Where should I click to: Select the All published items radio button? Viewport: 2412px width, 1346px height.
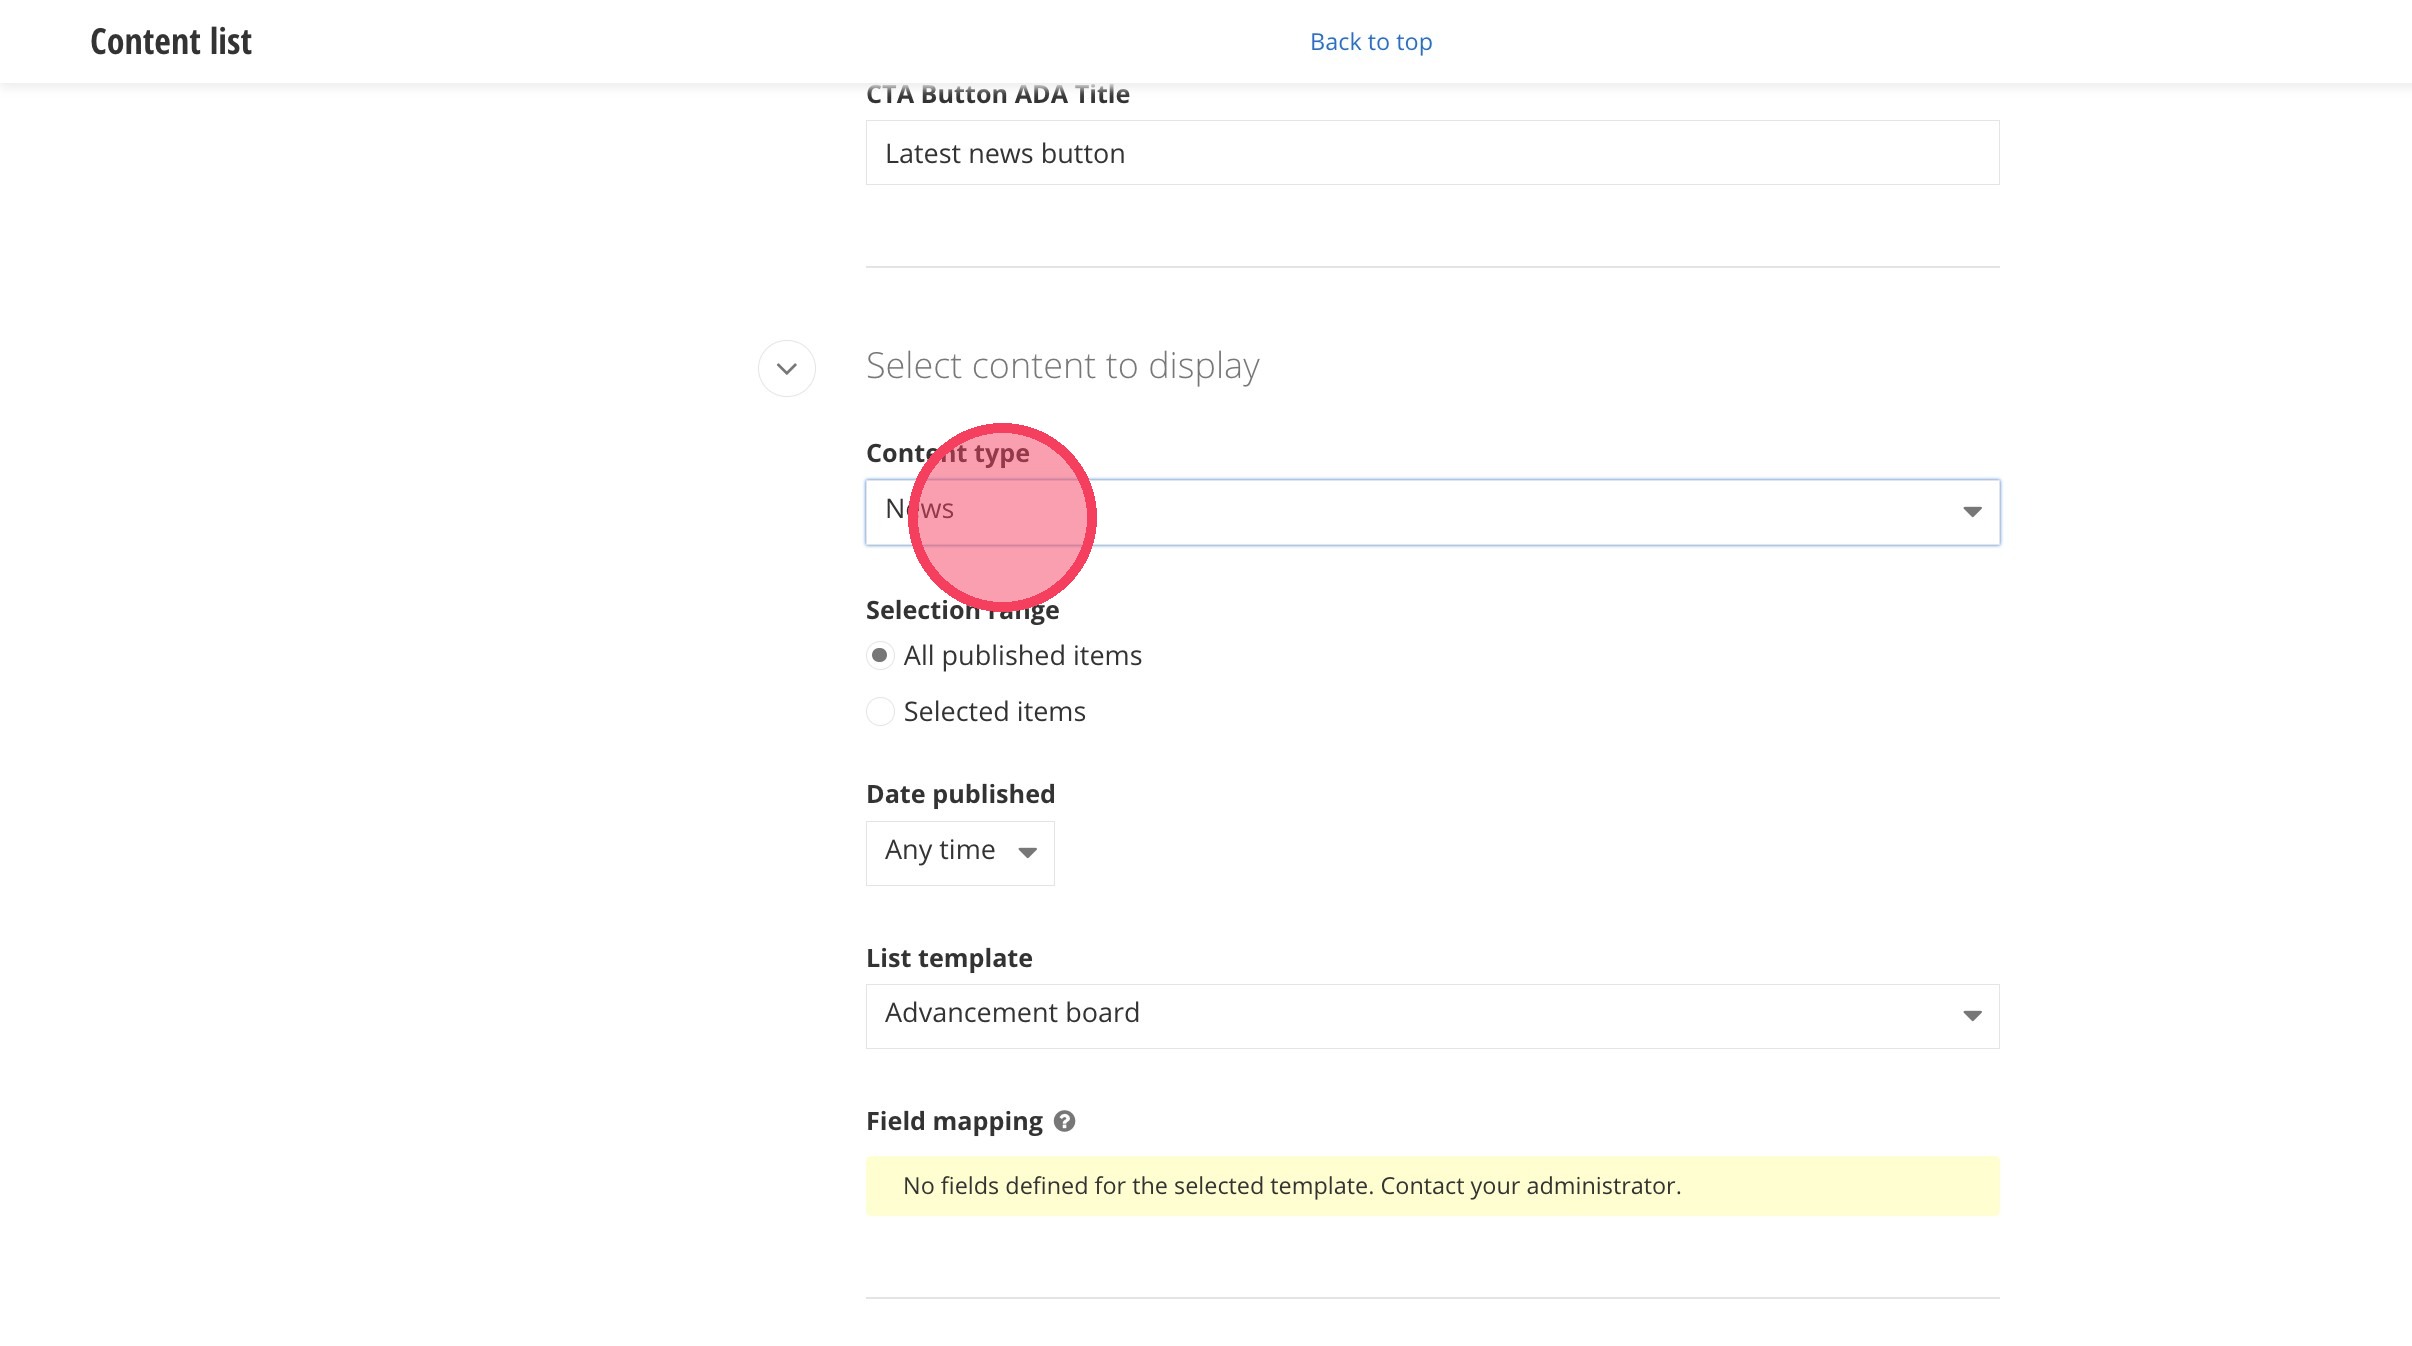click(880, 656)
